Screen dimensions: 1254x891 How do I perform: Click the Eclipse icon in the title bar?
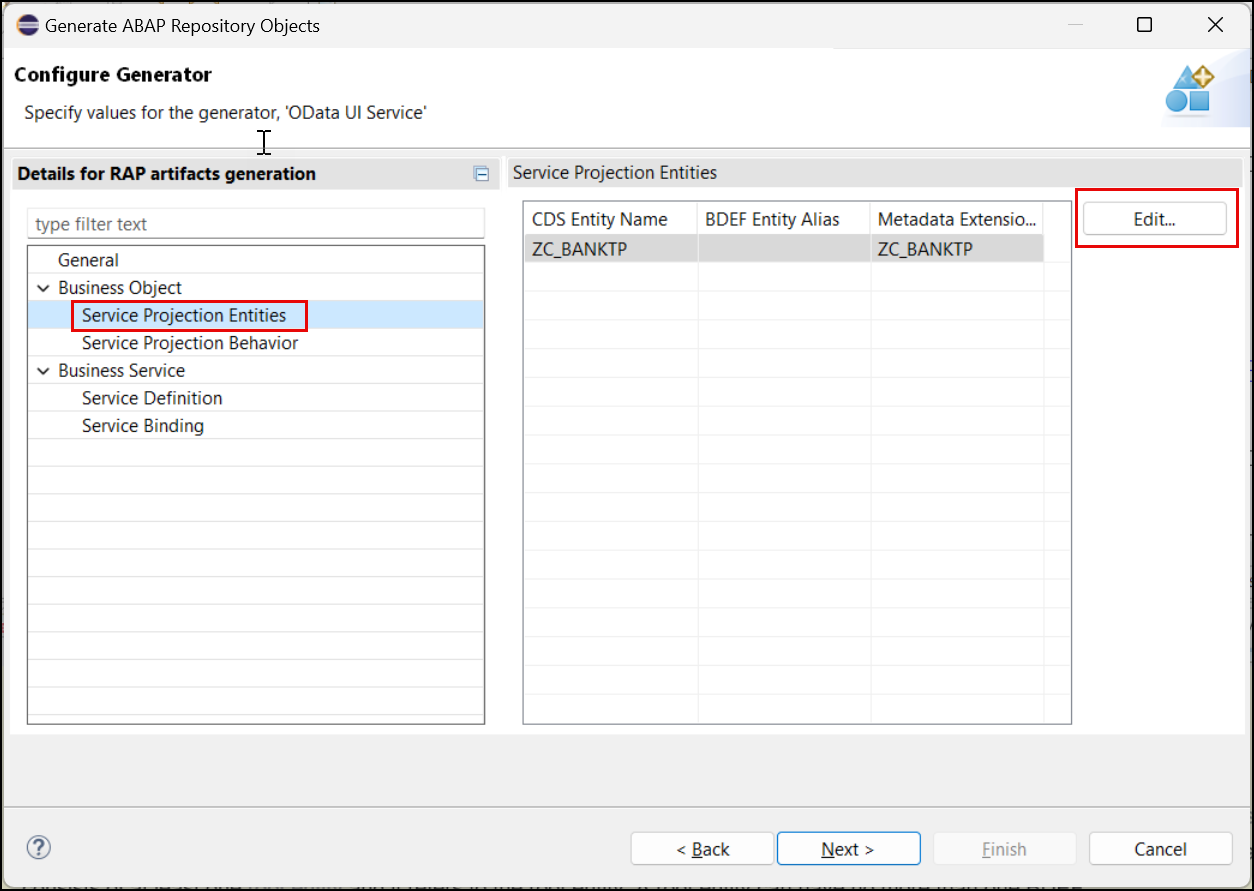tap(27, 25)
